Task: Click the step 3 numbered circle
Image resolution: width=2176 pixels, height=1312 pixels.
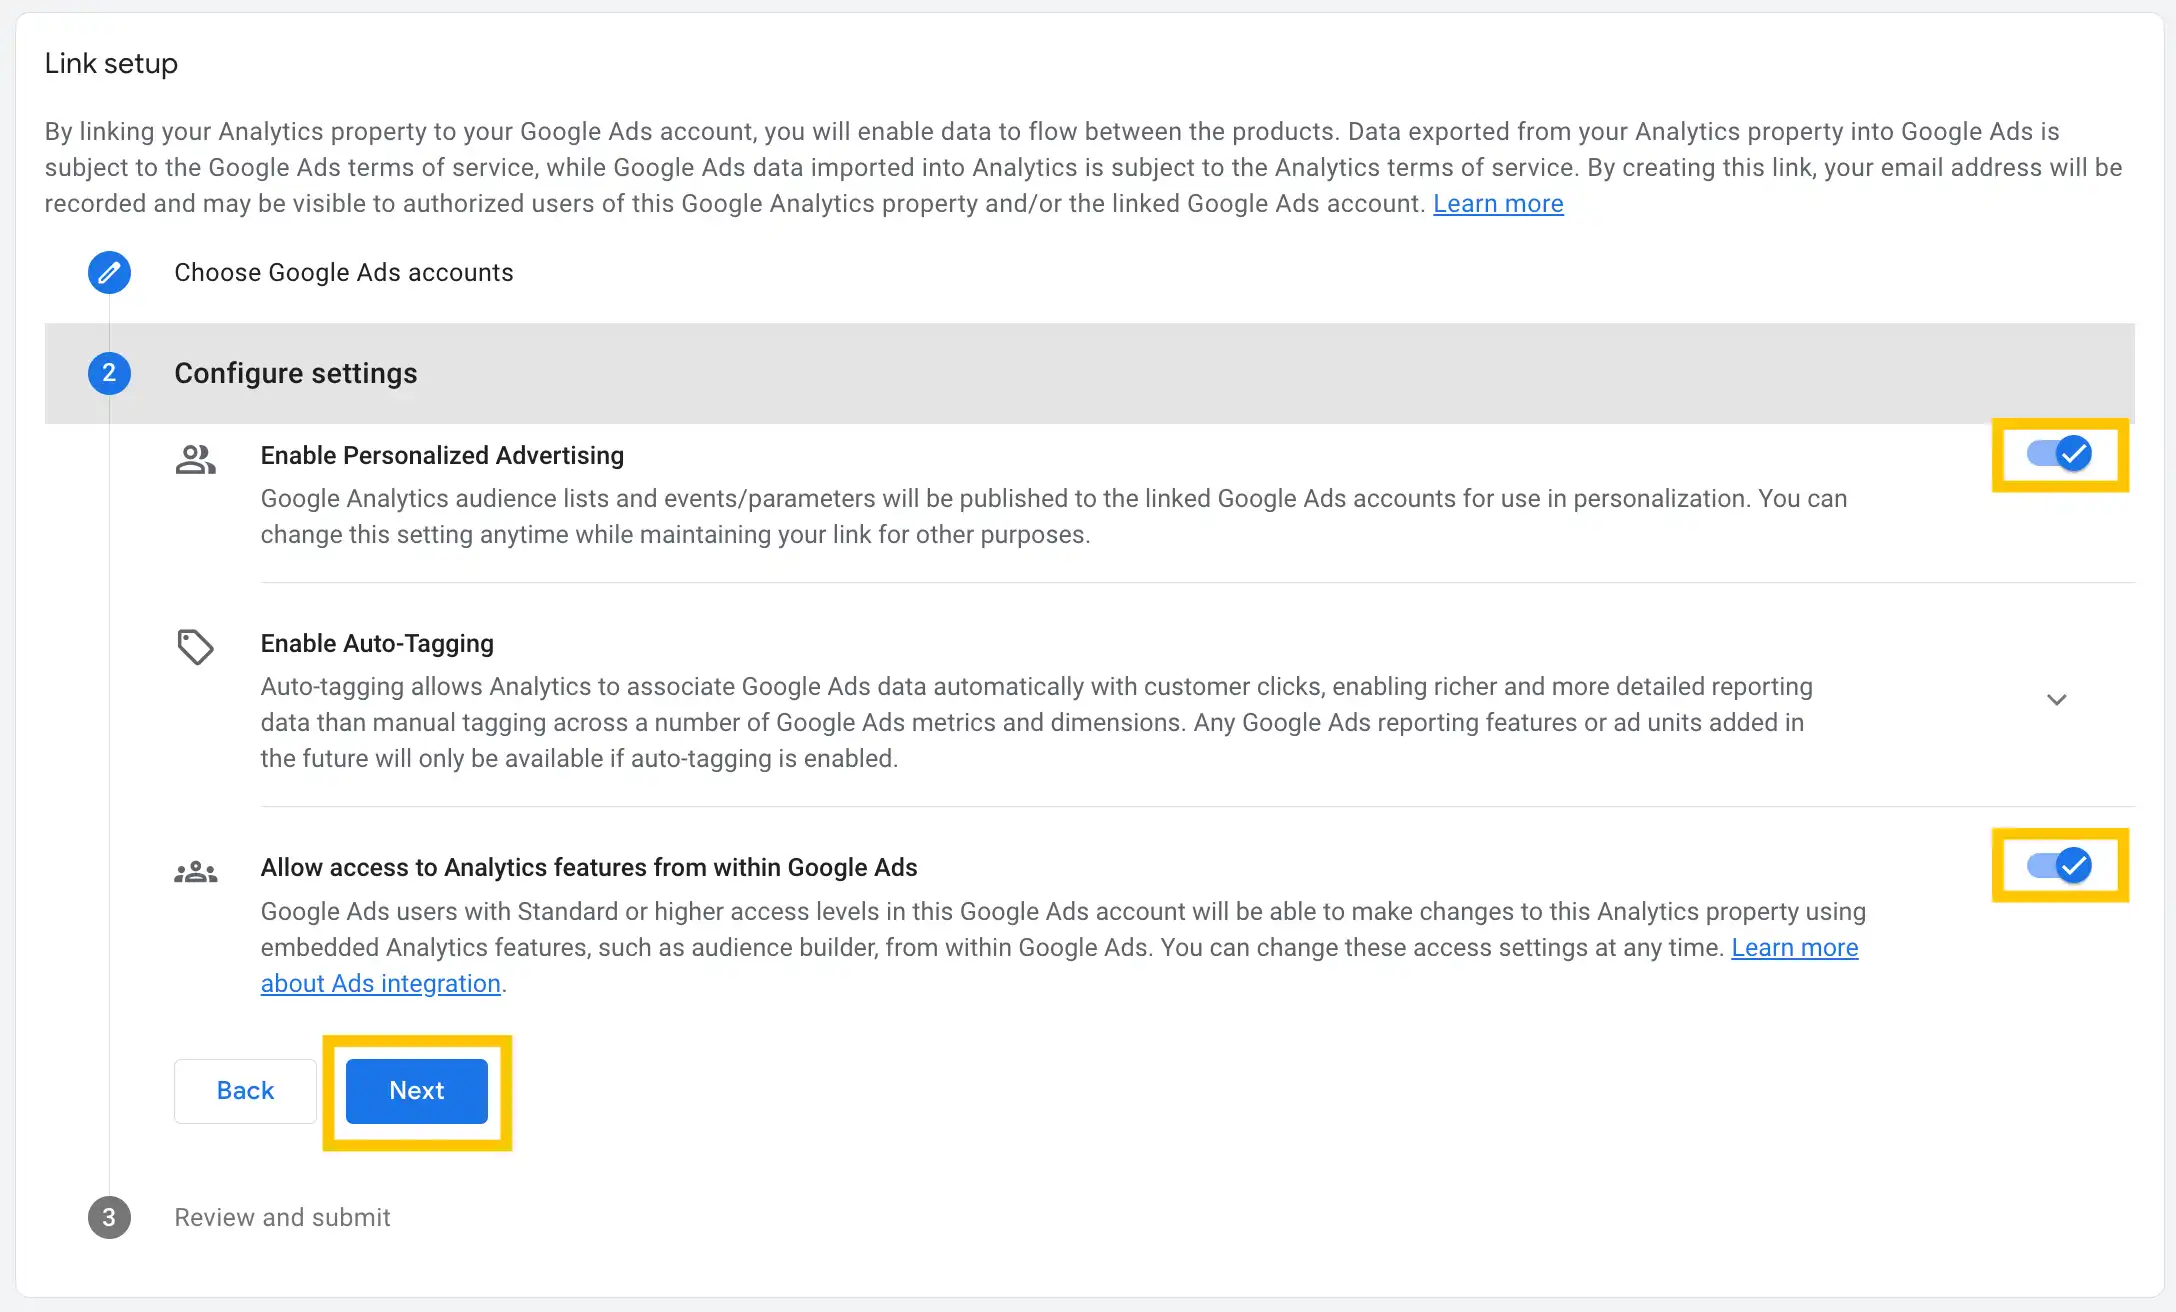Action: tap(109, 1218)
